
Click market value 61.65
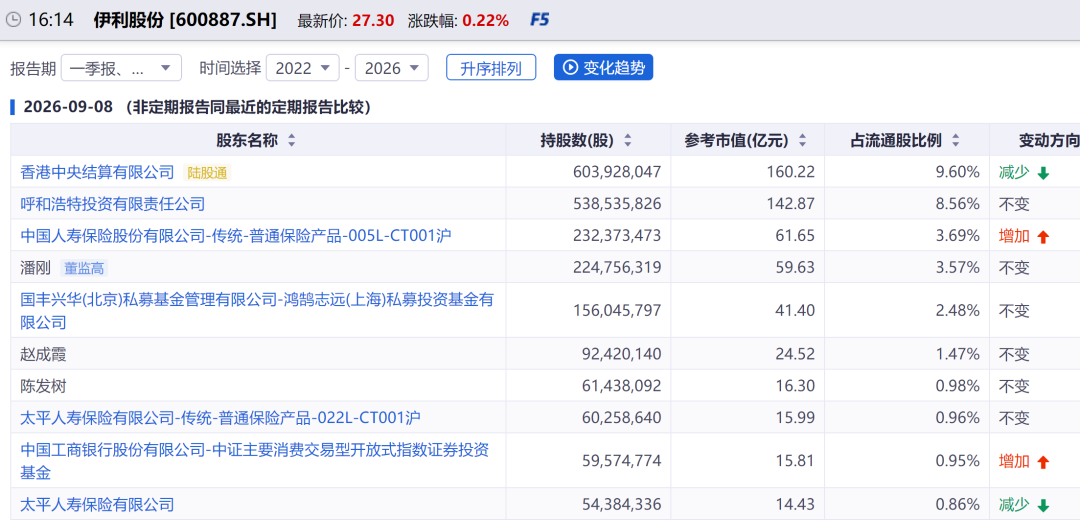(797, 236)
